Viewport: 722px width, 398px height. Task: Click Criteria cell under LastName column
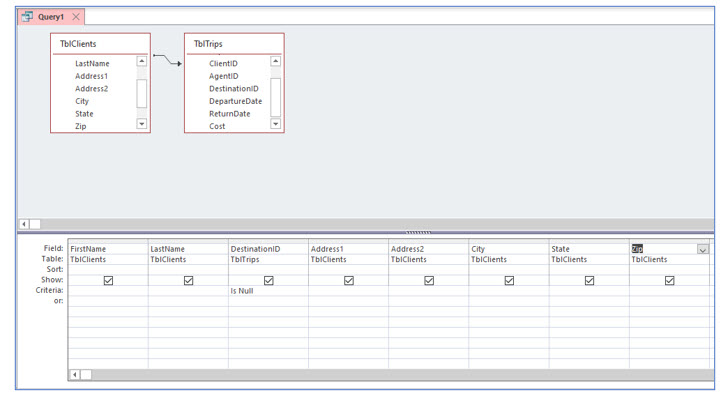click(188, 291)
